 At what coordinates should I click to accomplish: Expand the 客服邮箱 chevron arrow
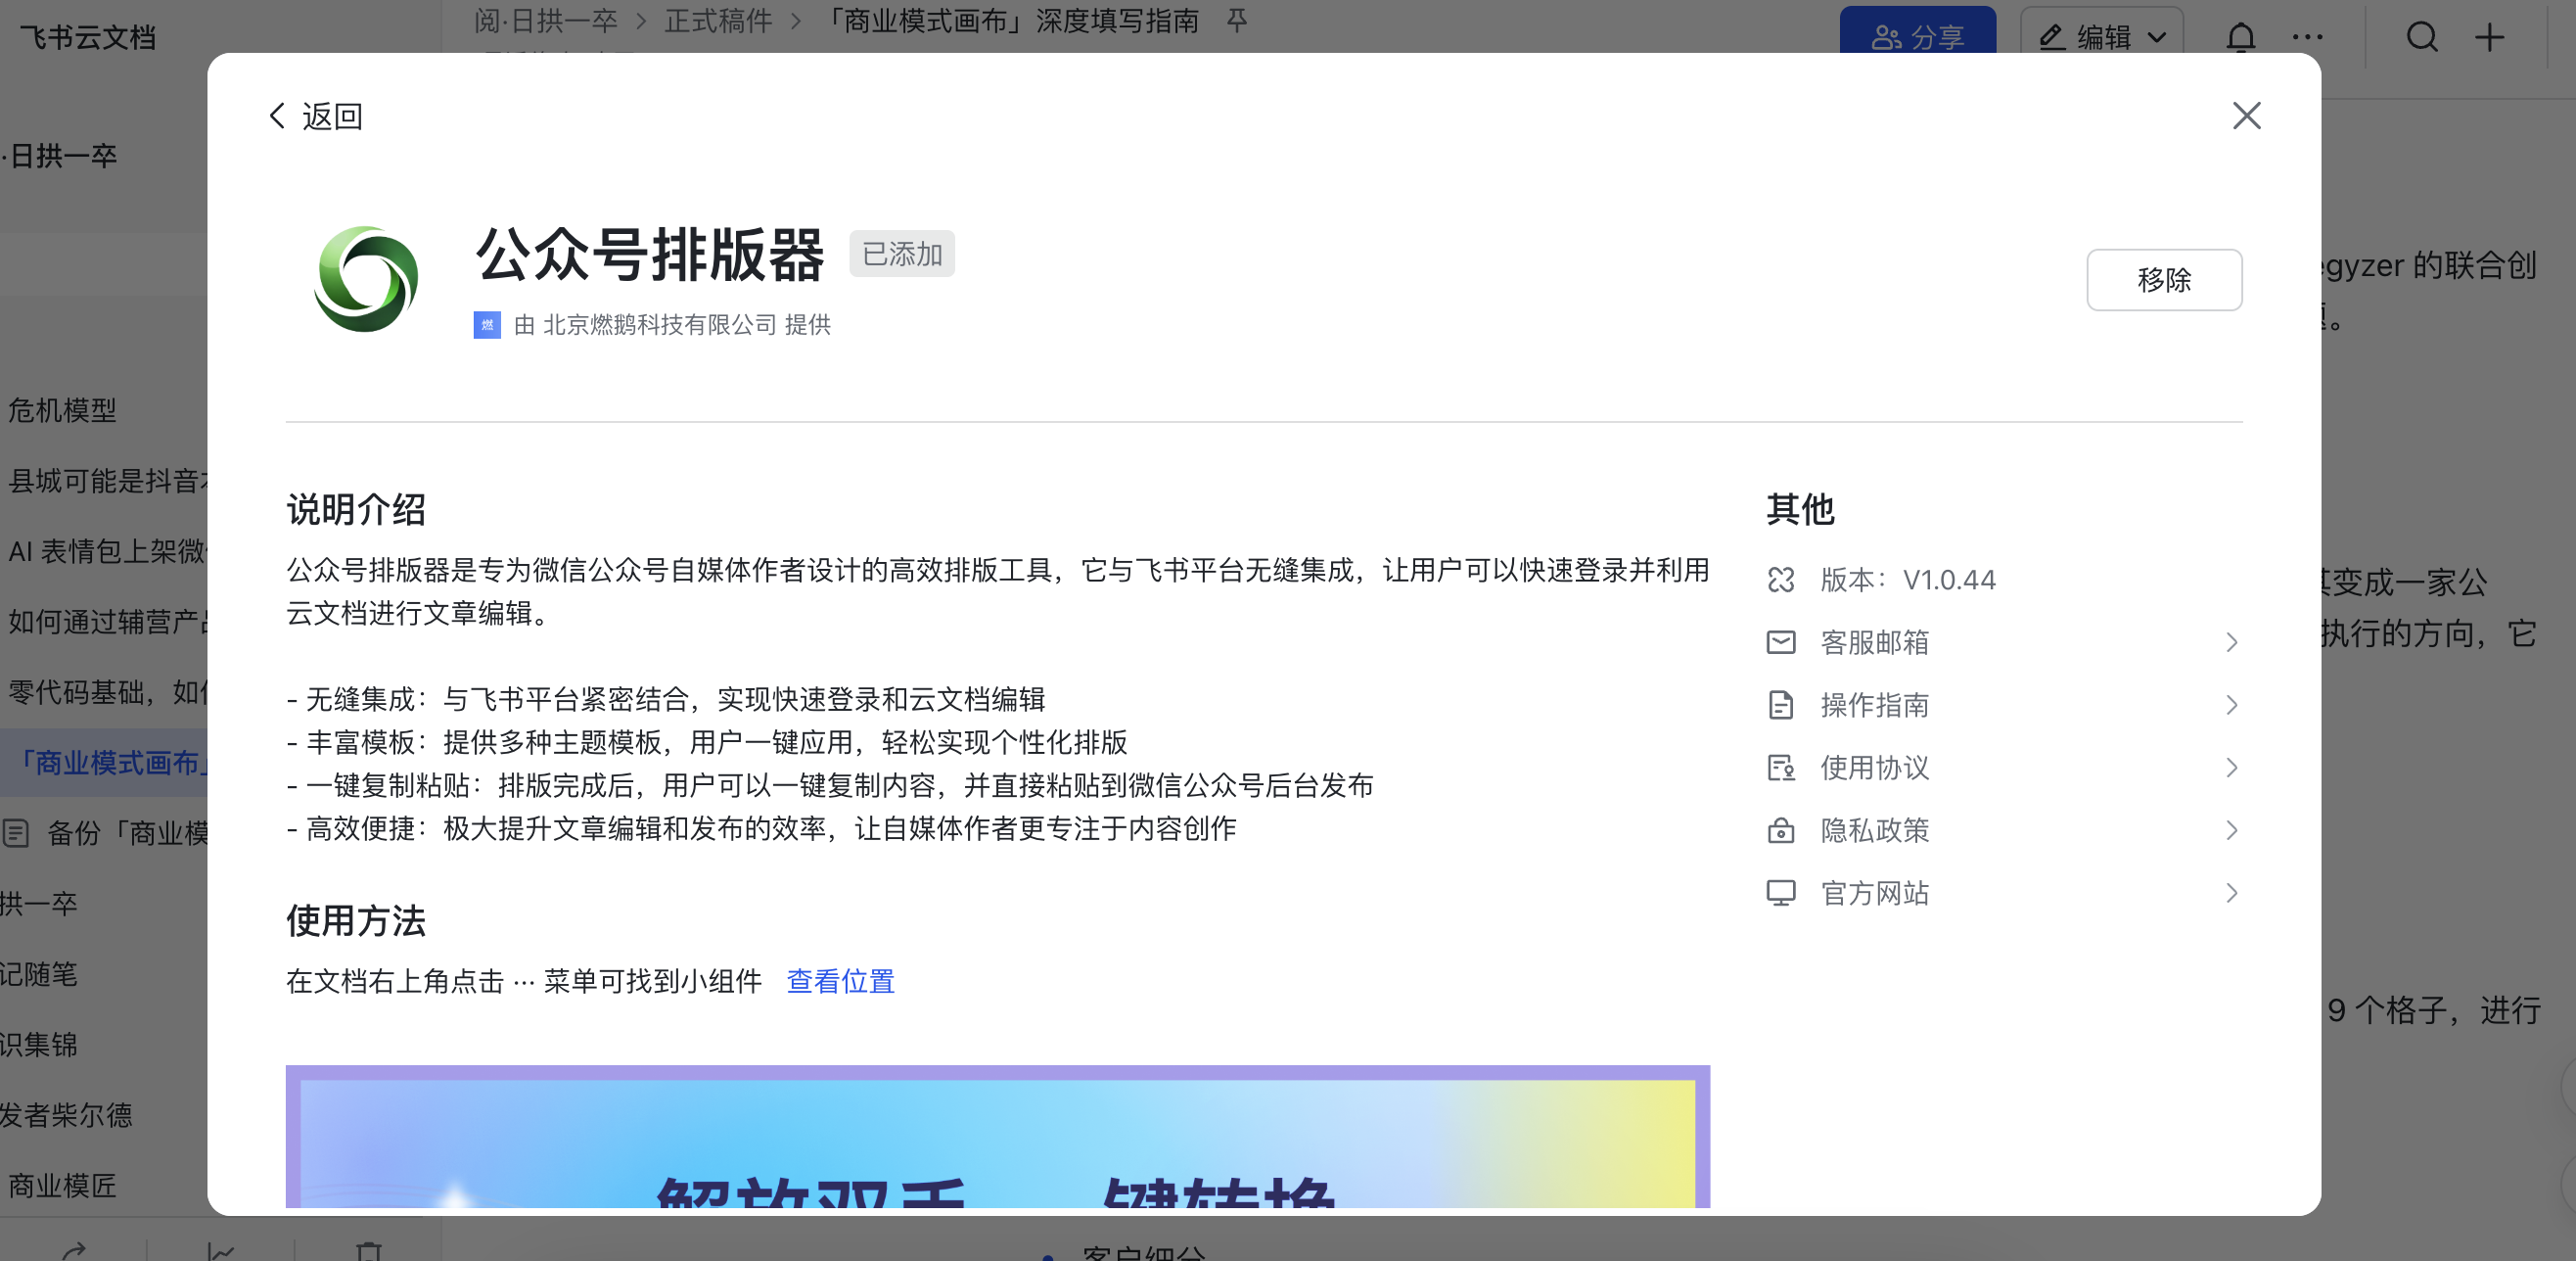tap(2231, 642)
